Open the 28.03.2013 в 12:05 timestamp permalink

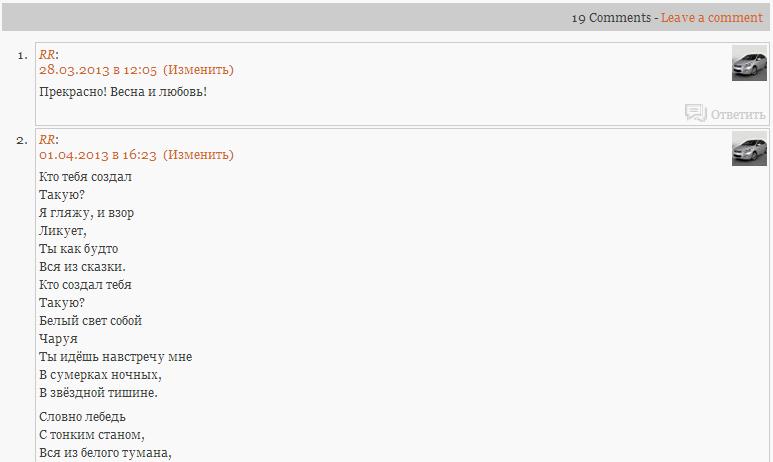[x=98, y=70]
